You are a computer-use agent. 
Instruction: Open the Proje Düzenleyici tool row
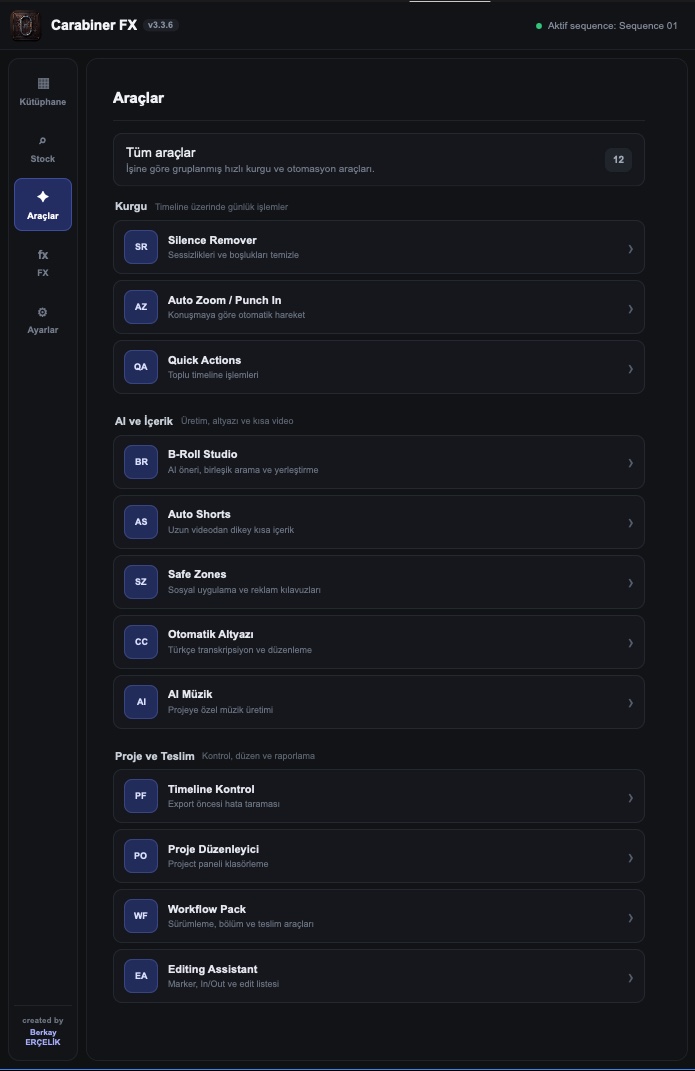click(x=379, y=856)
